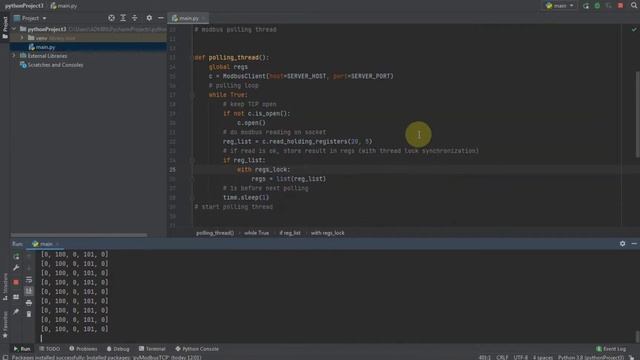Open the TODO tool window
Screen dimensions: 640x360
coord(50,349)
